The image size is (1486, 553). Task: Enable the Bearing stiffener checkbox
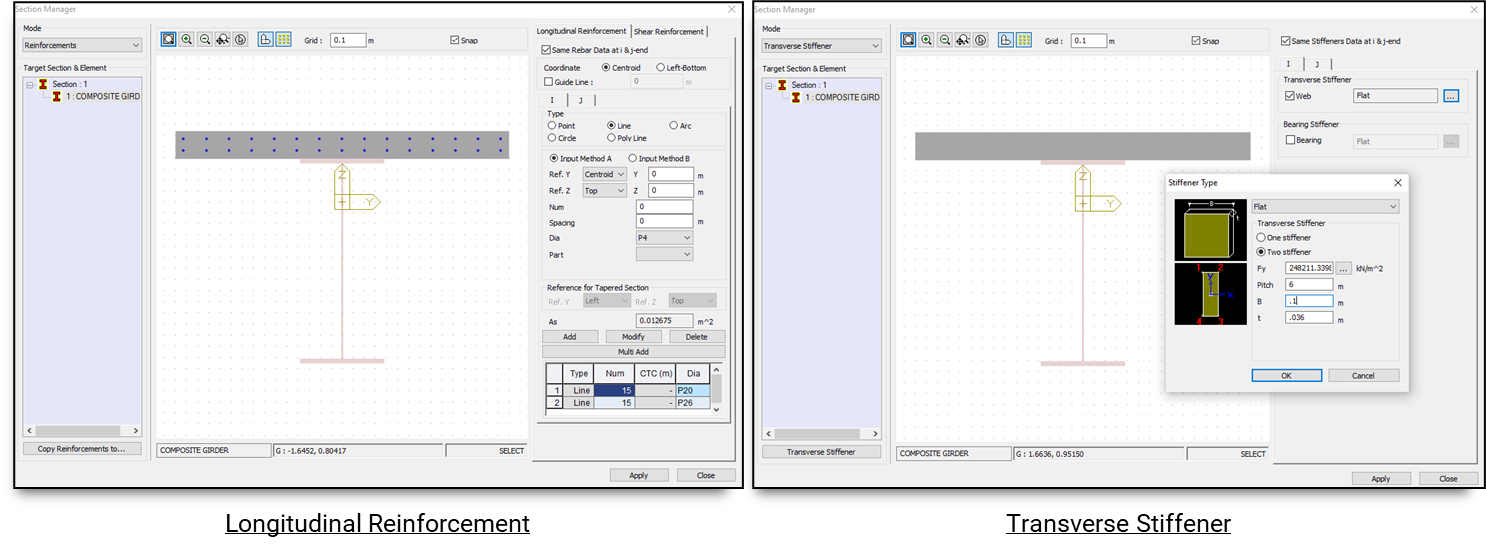(1290, 141)
